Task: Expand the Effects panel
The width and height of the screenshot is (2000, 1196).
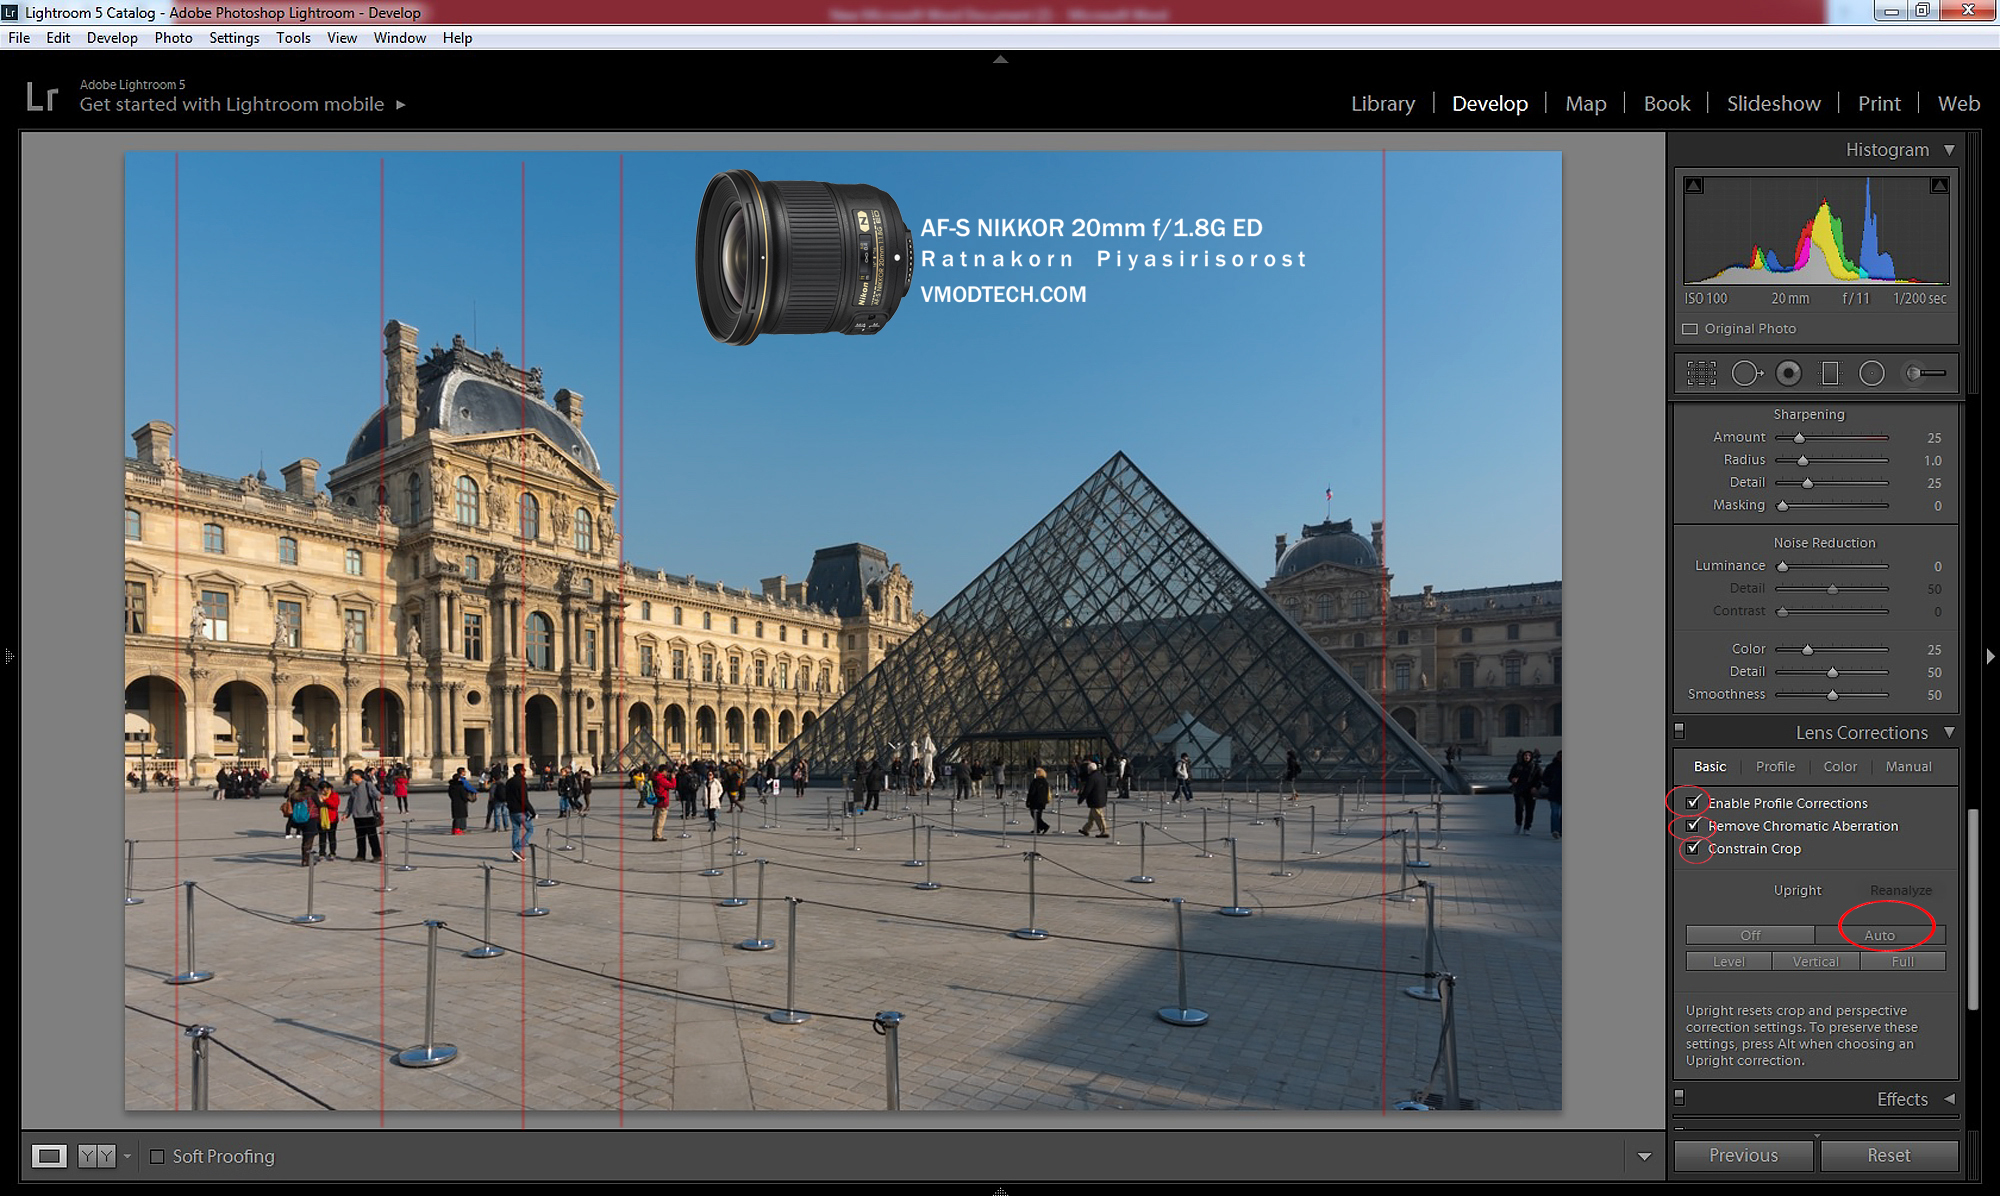Action: click(1949, 1099)
